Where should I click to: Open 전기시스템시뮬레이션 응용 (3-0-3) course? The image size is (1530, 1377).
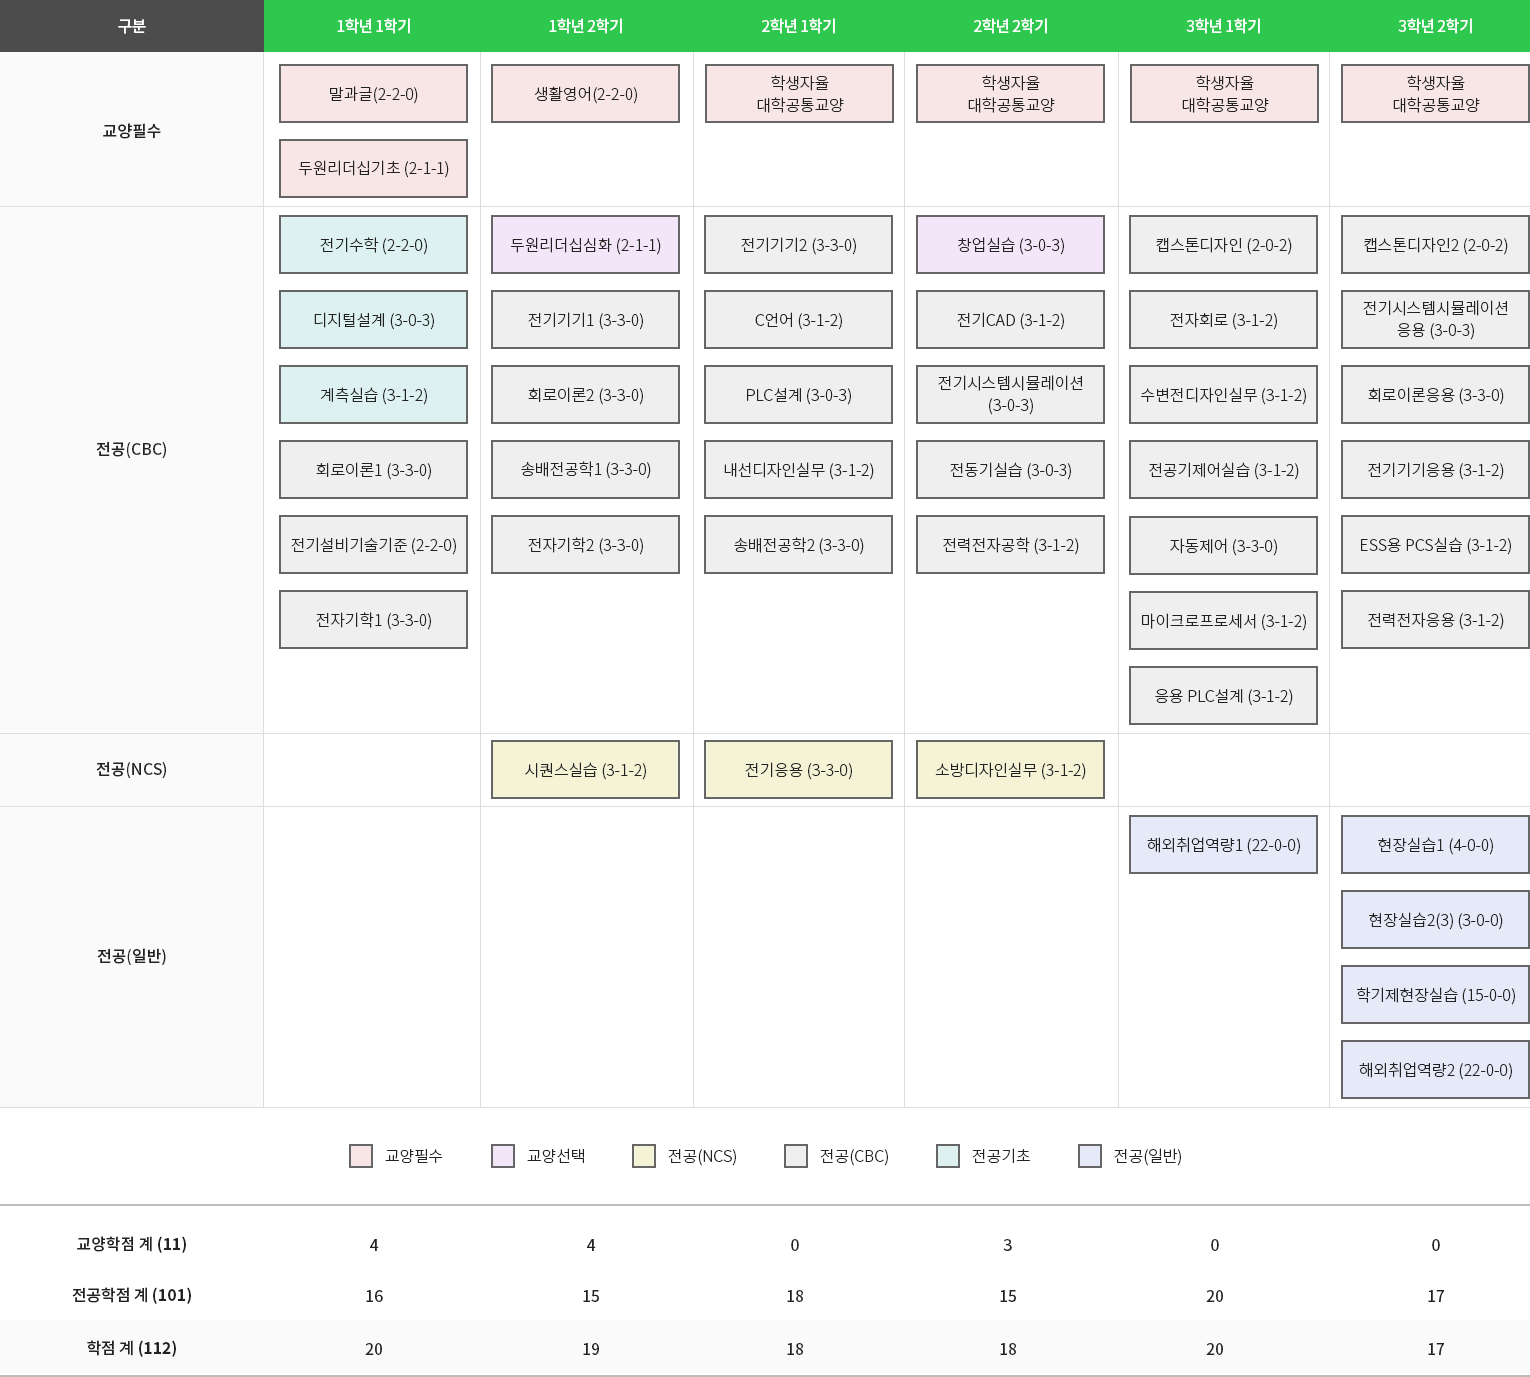(x=1435, y=320)
